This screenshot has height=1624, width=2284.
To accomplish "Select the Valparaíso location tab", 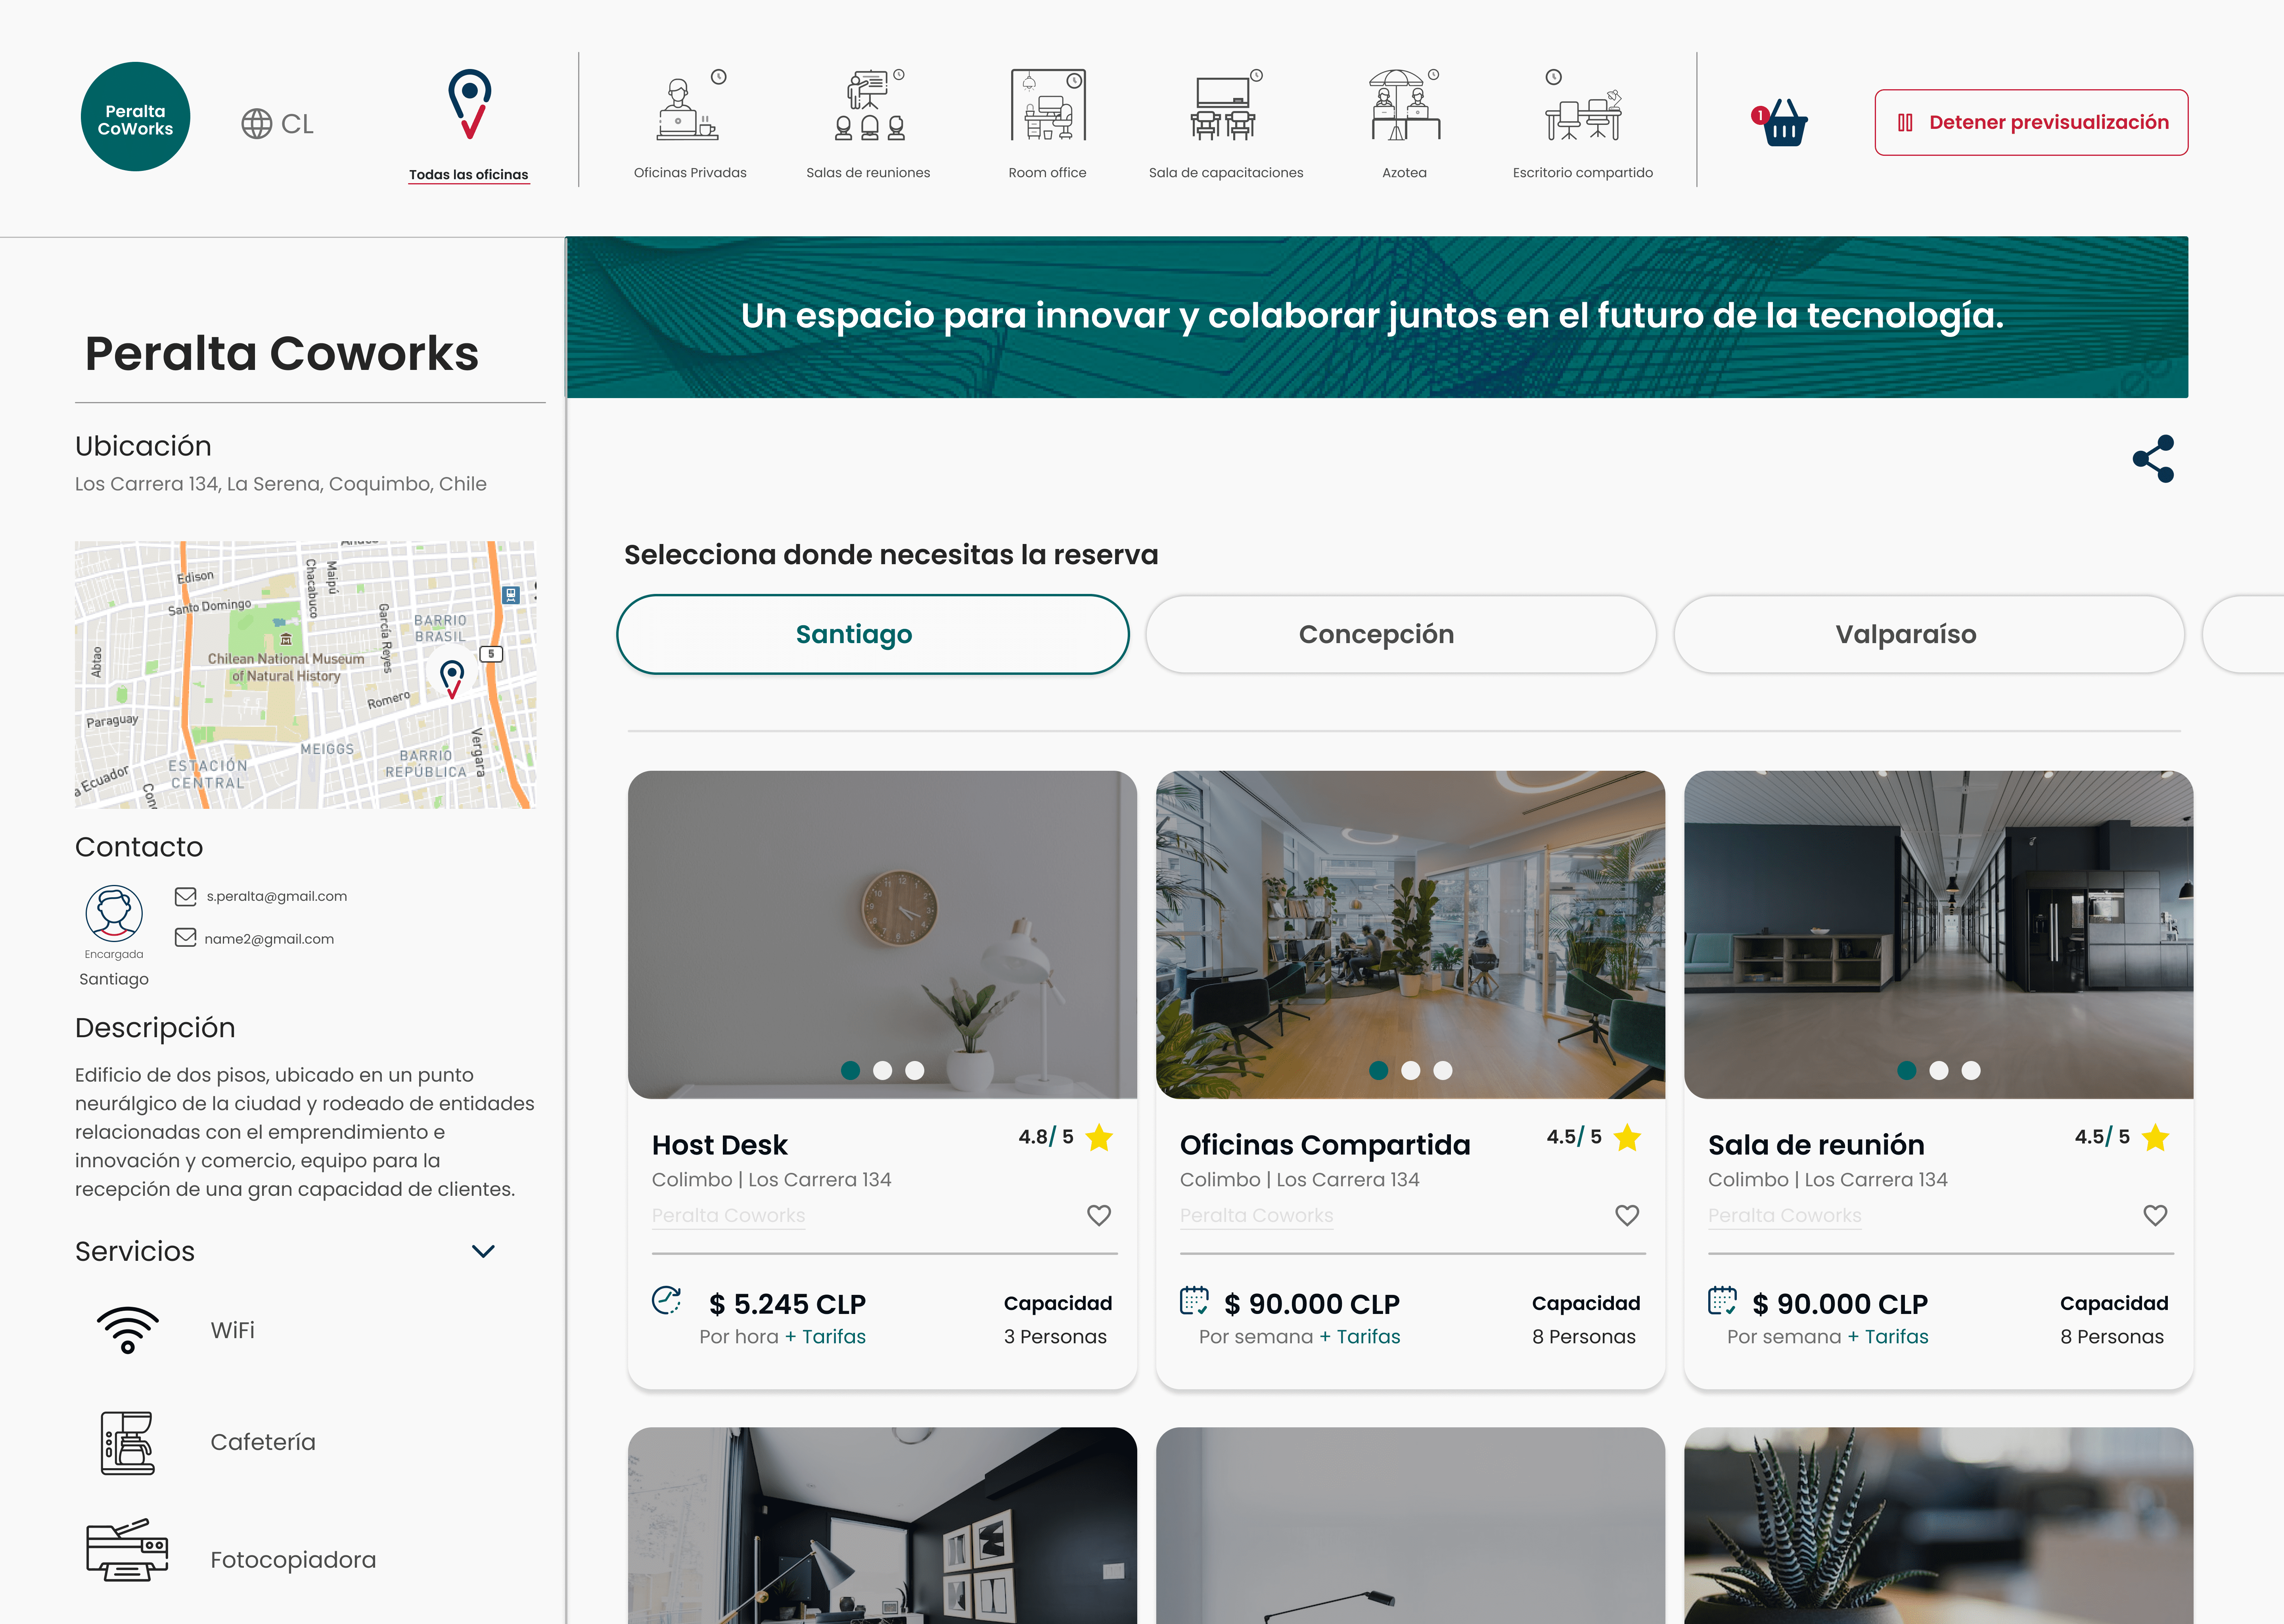I will coord(1929,634).
